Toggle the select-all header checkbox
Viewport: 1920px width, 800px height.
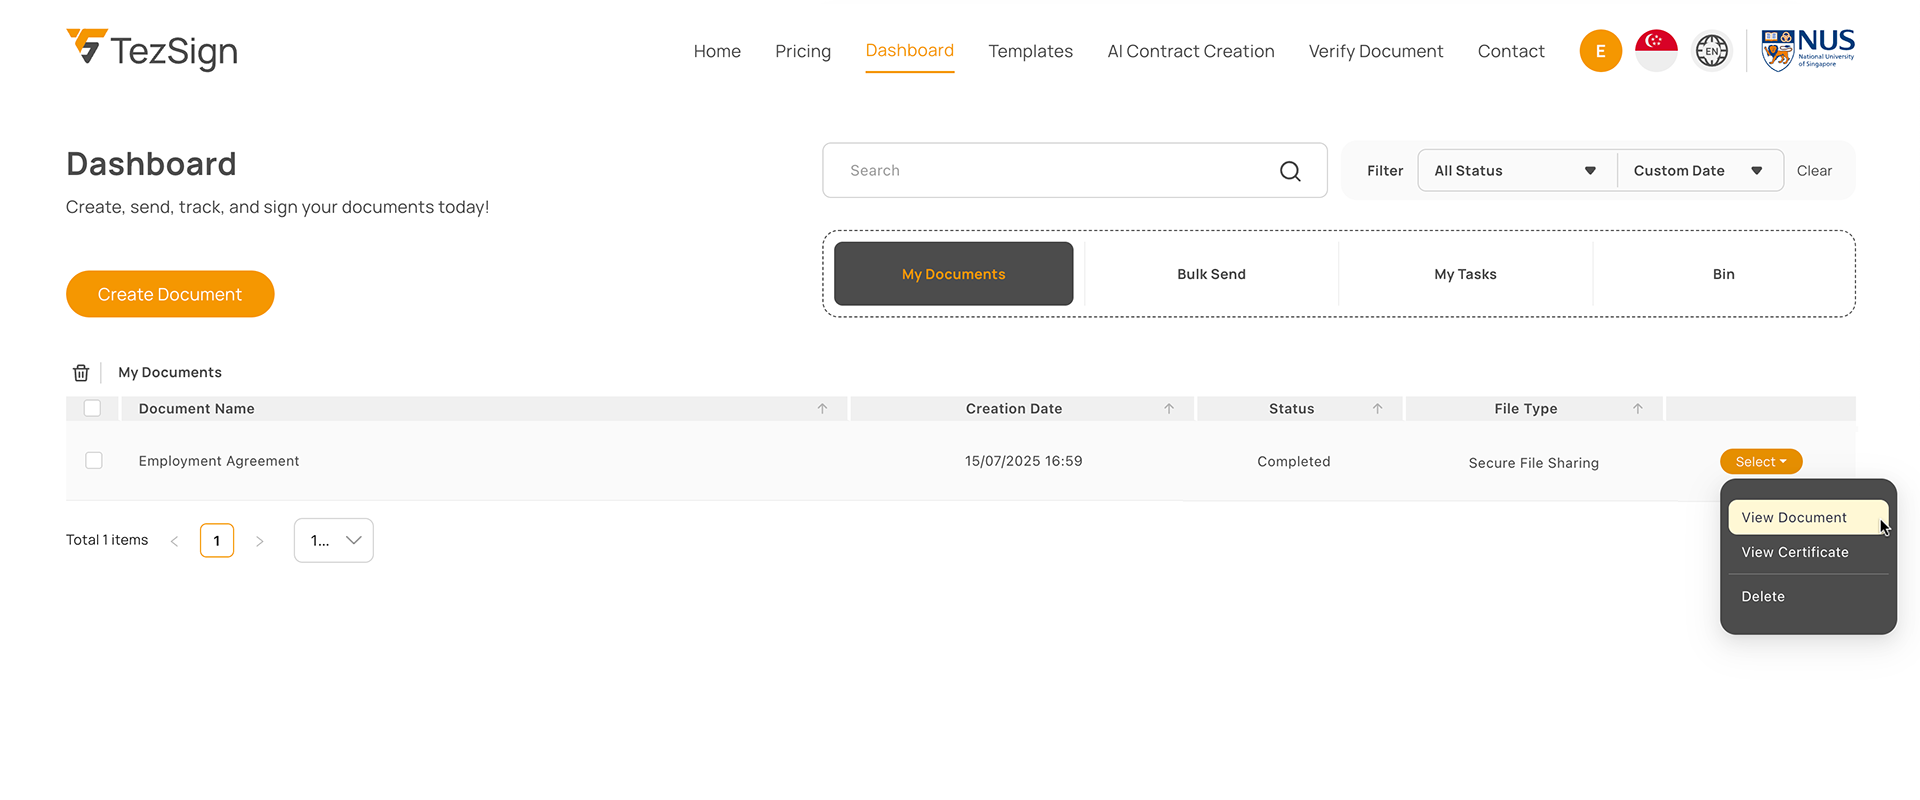pyautogui.click(x=93, y=408)
